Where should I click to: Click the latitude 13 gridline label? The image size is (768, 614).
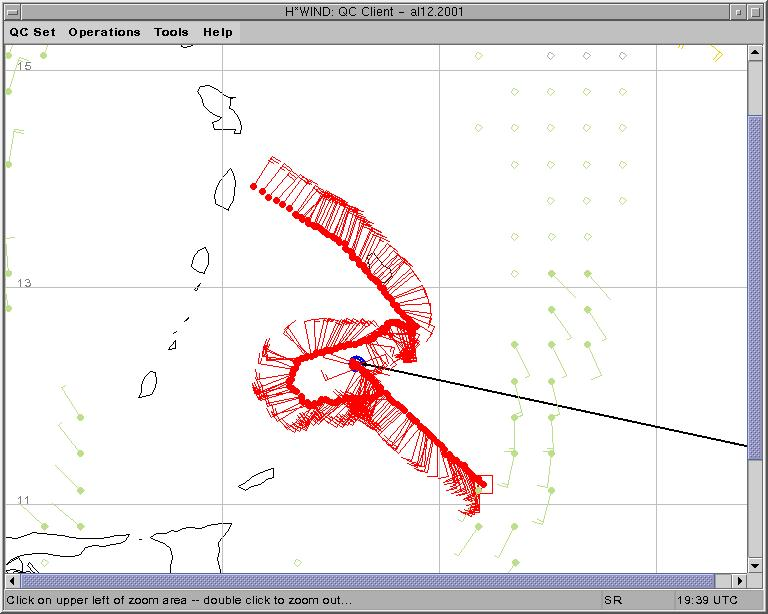coord(25,283)
